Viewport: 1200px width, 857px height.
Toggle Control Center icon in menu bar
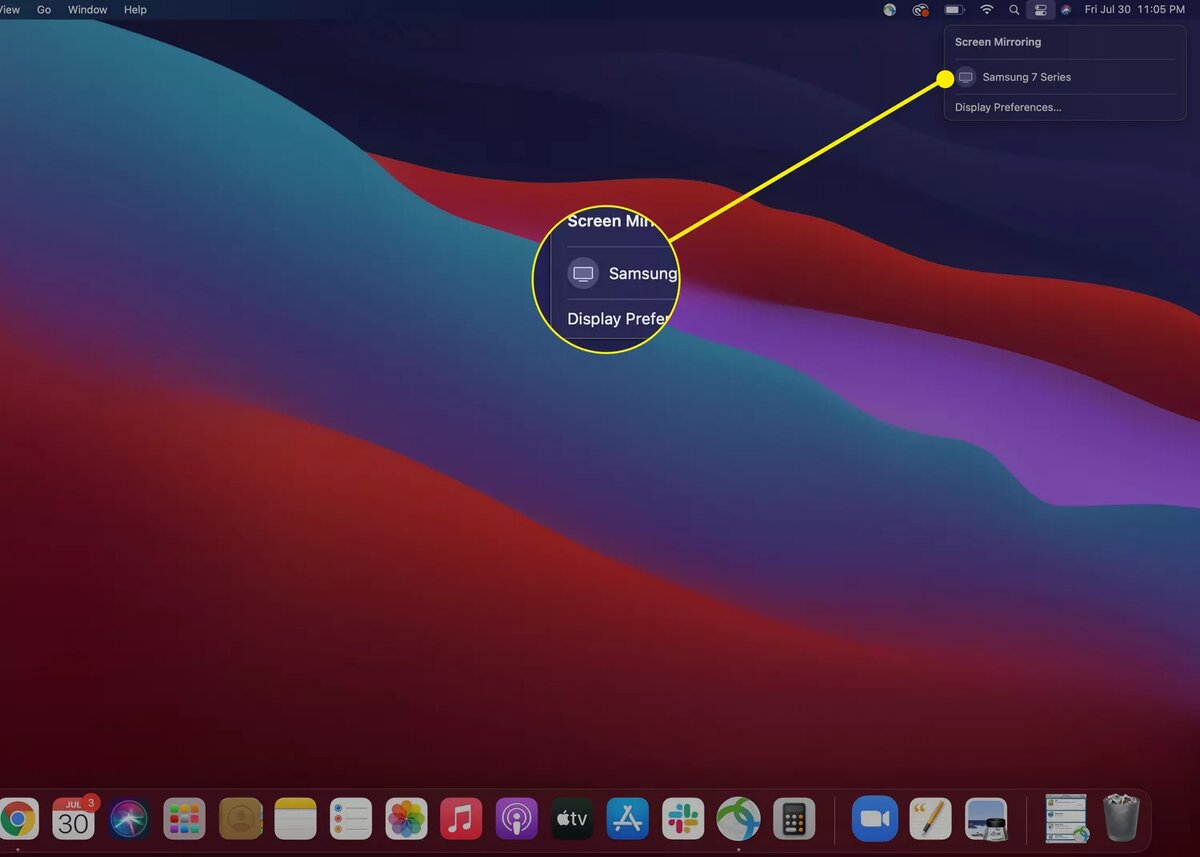coord(1040,10)
